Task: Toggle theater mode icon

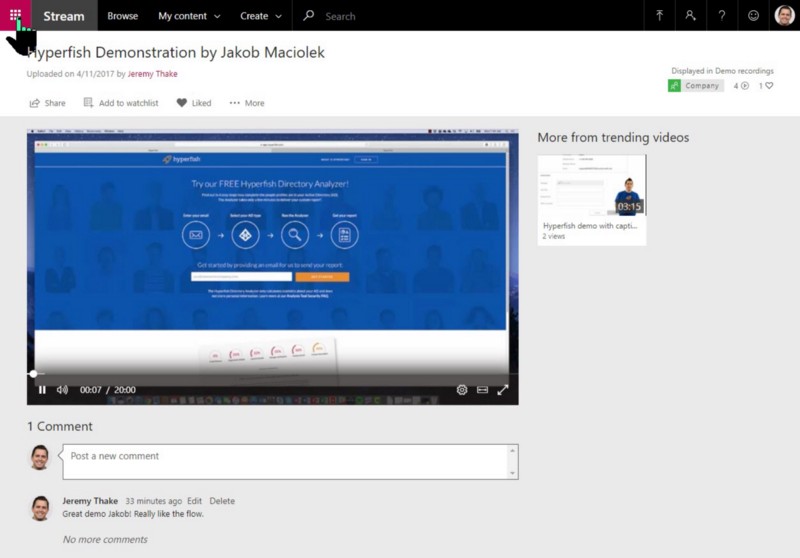Action: pyautogui.click(x=482, y=390)
